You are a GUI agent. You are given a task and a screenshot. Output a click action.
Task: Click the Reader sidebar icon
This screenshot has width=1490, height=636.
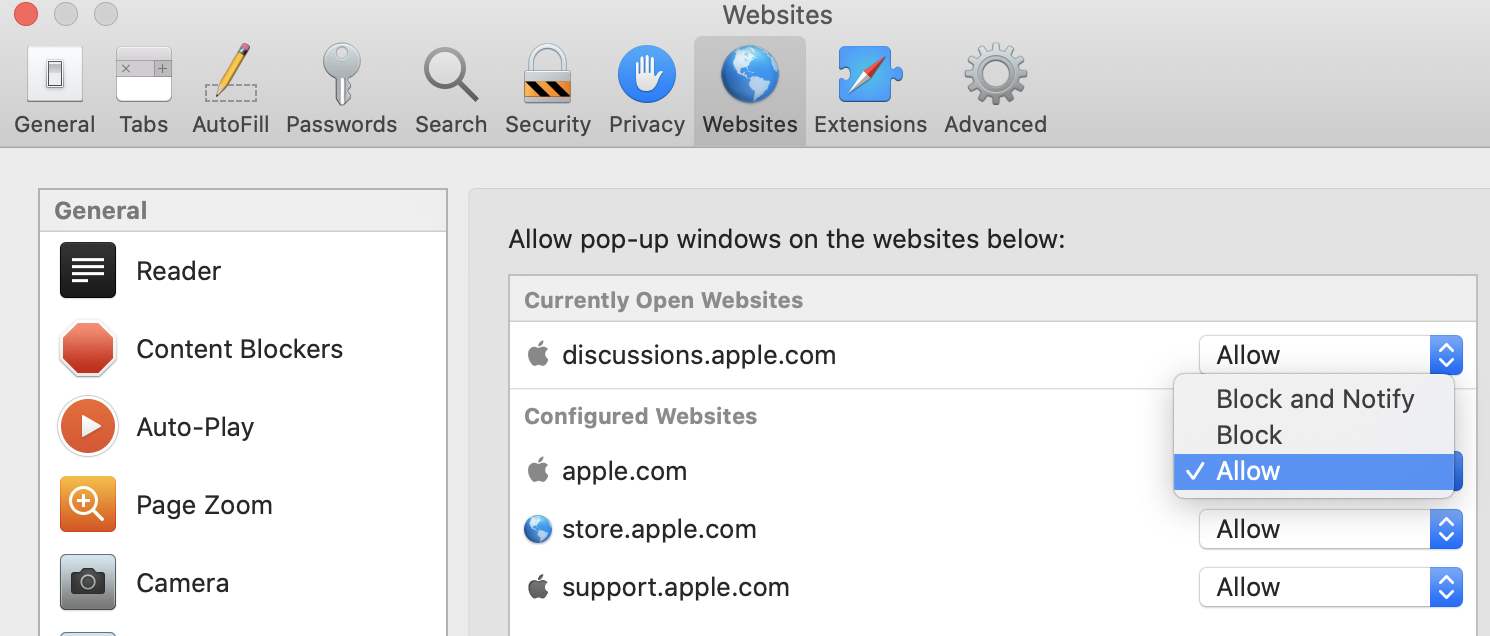[88, 270]
